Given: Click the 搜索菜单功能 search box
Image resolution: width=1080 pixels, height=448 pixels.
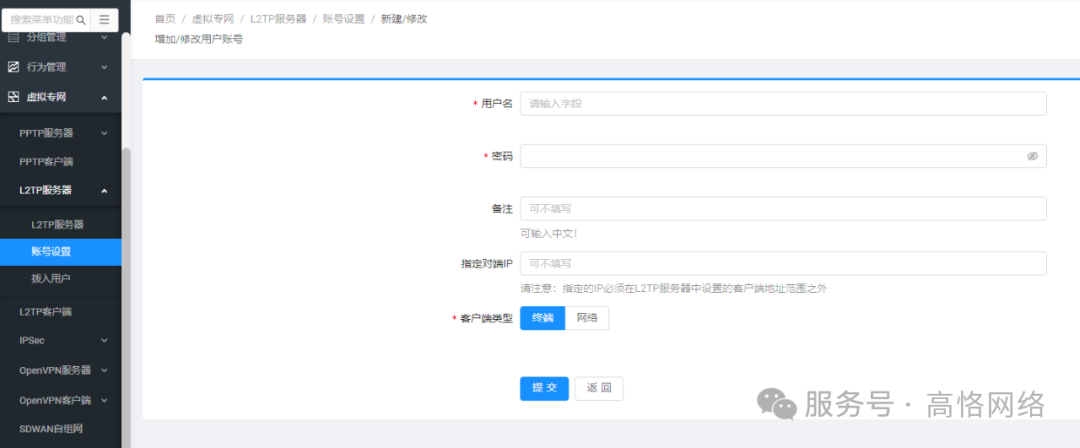Looking at the screenshot, I should (46, 20).
